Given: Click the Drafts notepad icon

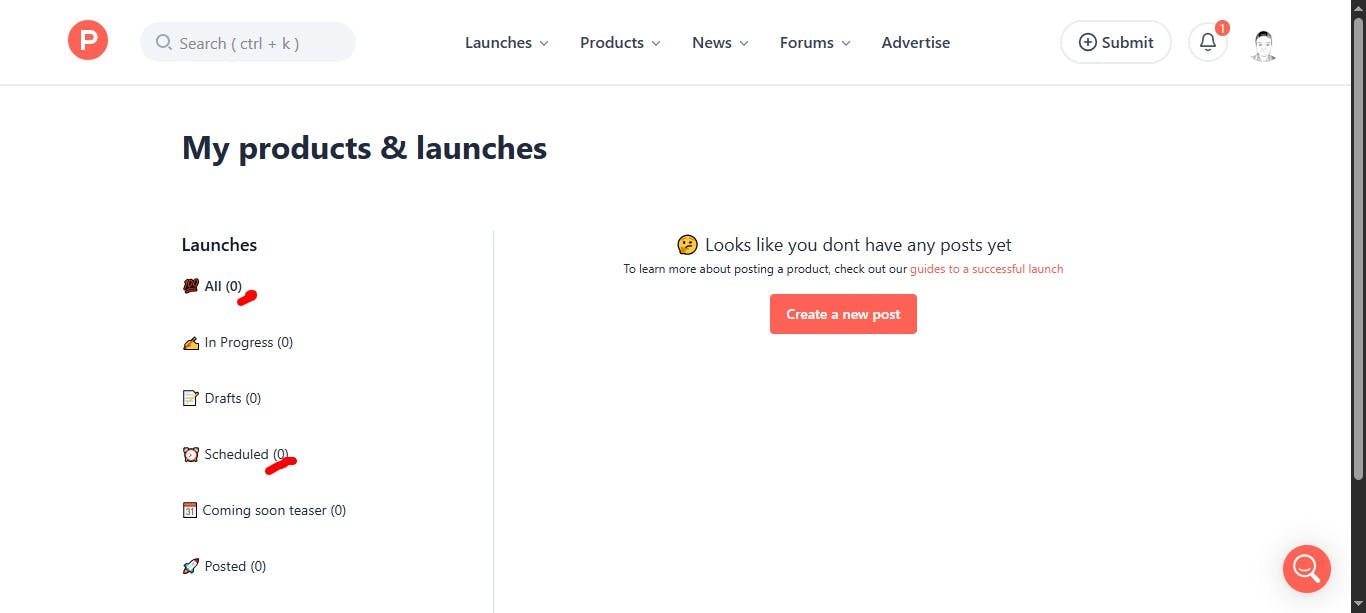Looking at the screenshot, I should (191, 398).
